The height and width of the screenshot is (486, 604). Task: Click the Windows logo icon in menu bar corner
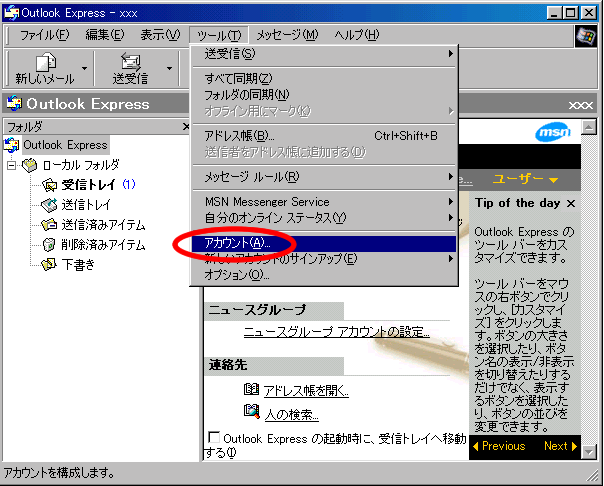pos(586,36)
